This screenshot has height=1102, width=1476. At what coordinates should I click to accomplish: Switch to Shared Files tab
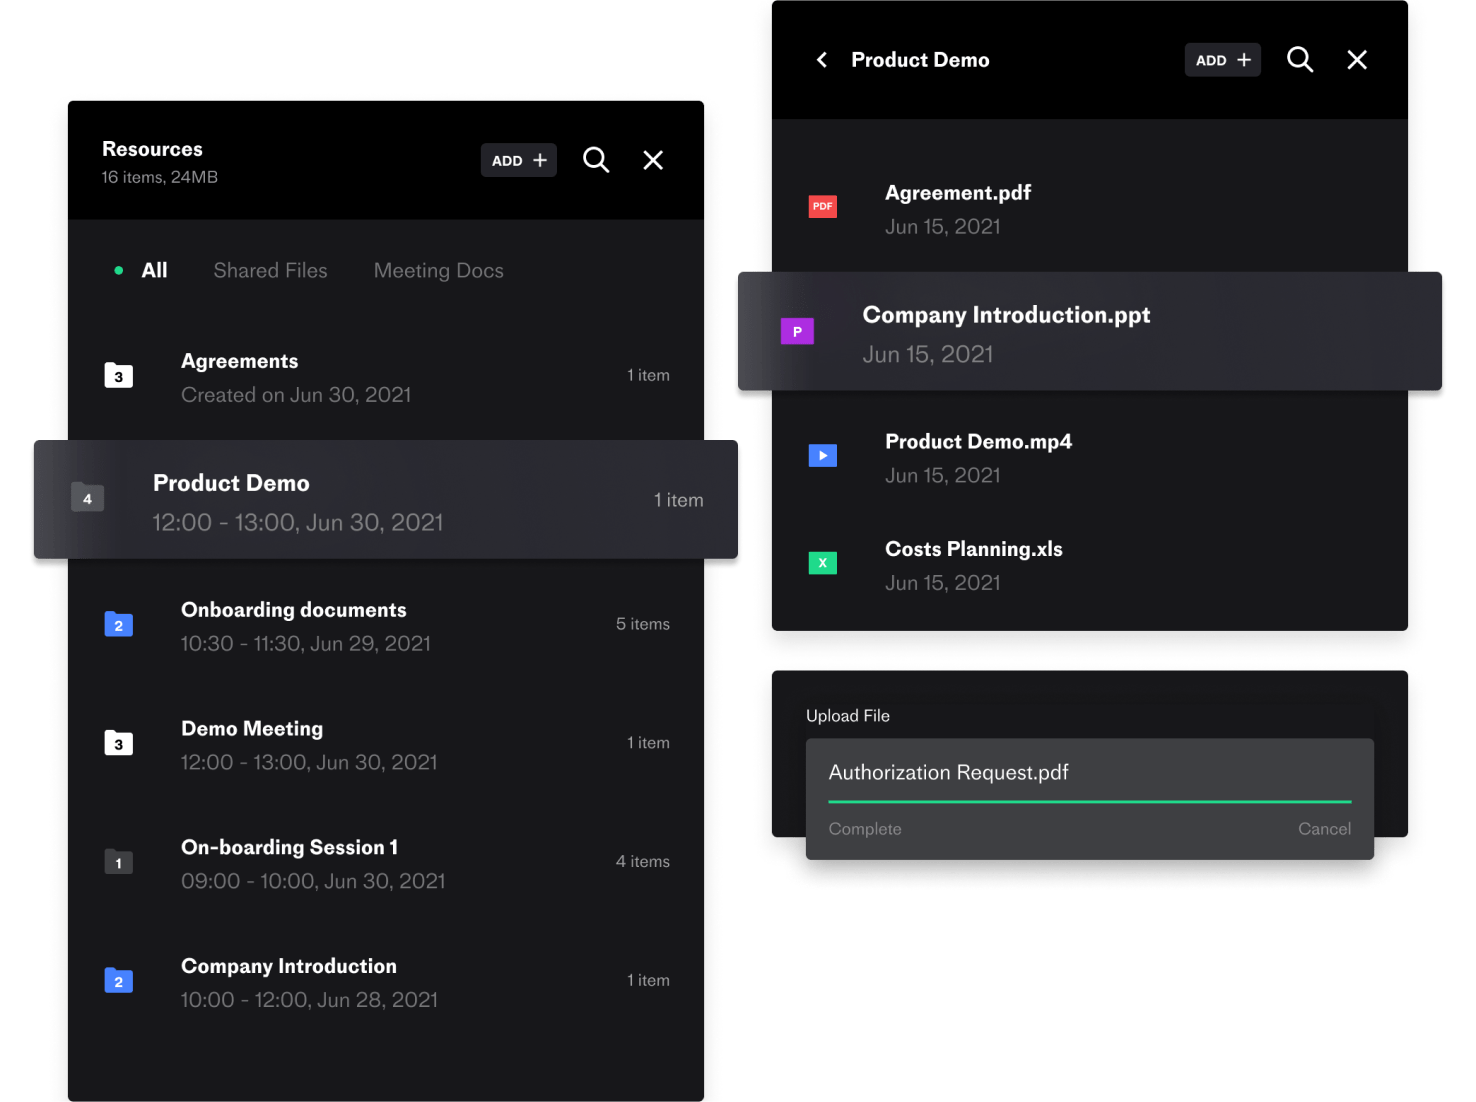tap(270, 270)
